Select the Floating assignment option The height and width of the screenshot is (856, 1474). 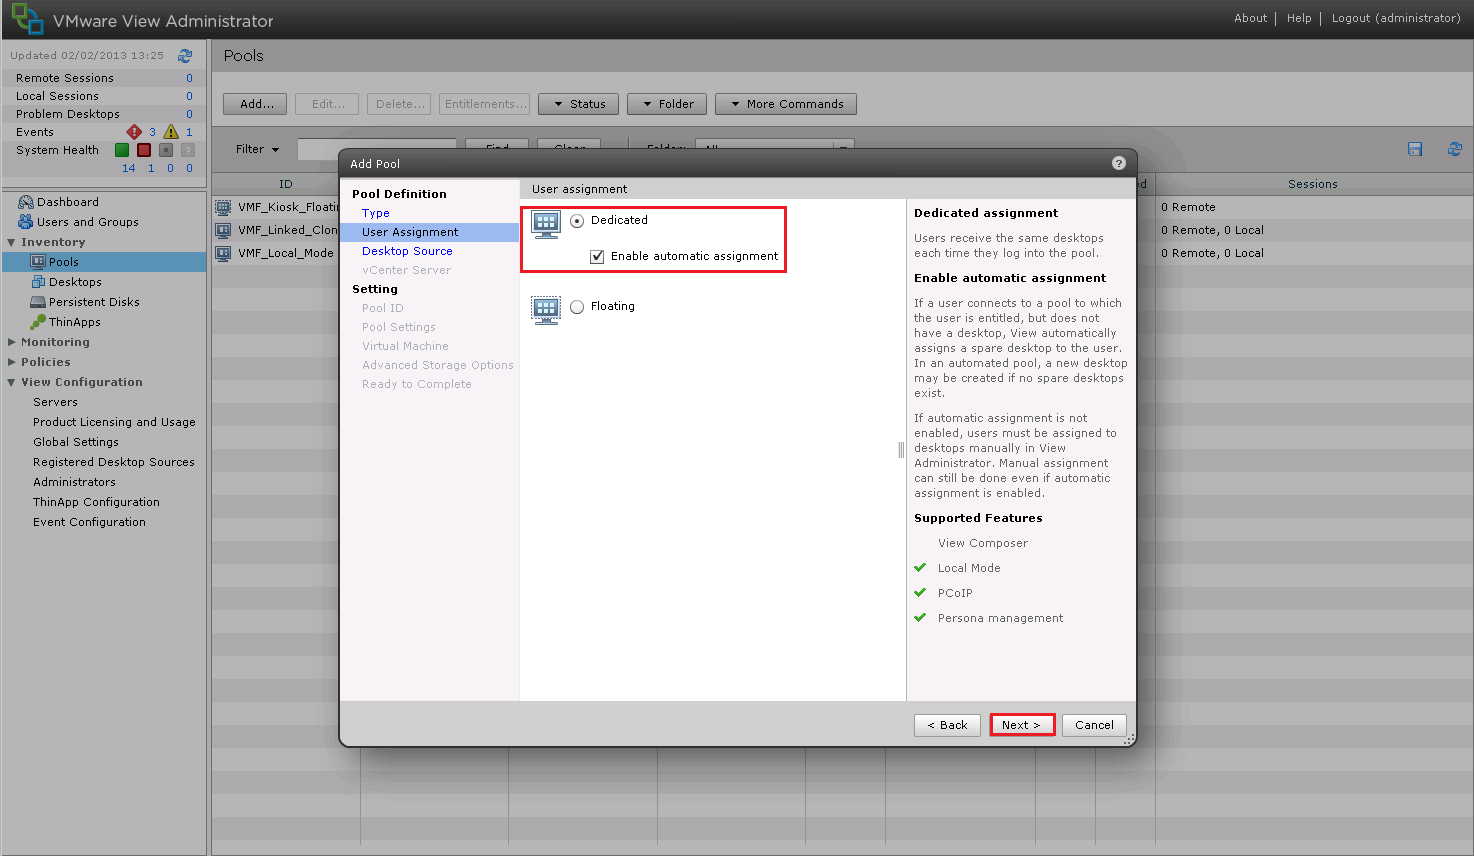coord(577,307)
